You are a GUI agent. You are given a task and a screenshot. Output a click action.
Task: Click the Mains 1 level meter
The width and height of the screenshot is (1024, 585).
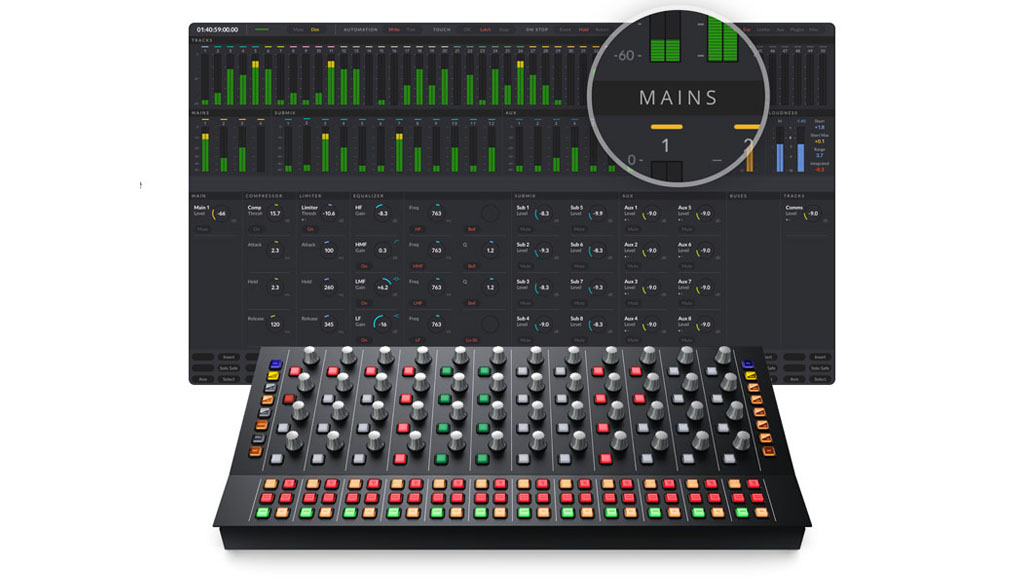click(205, 148)
